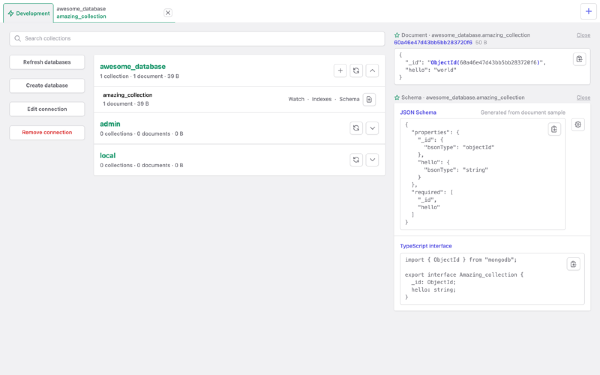Expand the local database
Viewport: 600px width, 375px height.
click(372, 160)
